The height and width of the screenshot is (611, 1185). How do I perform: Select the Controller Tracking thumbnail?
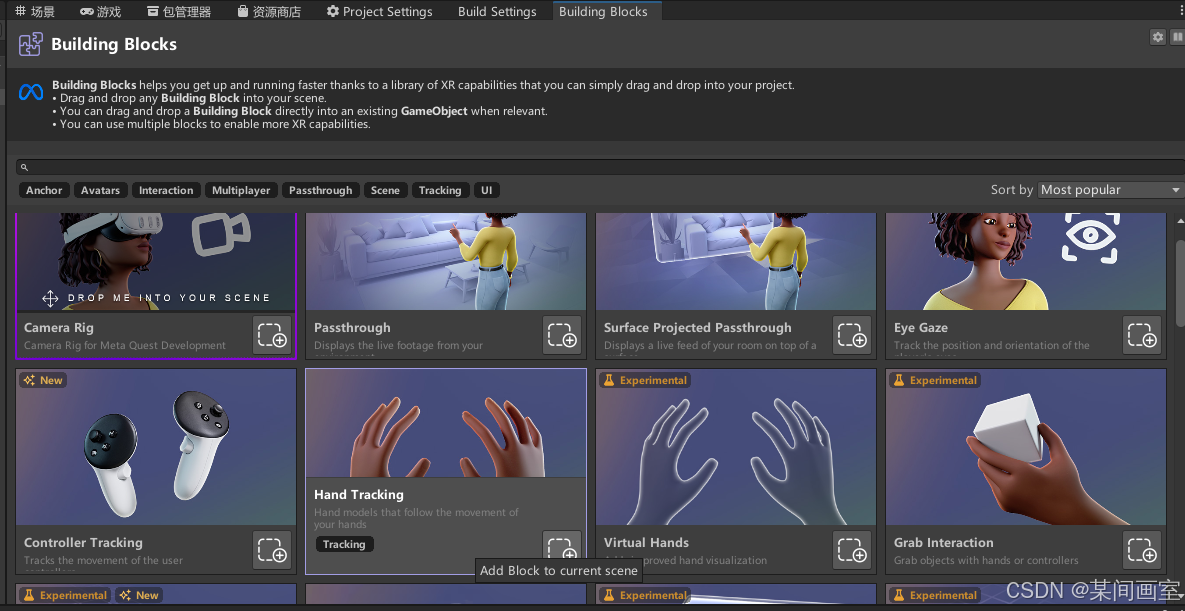click(x=156, y=447)
